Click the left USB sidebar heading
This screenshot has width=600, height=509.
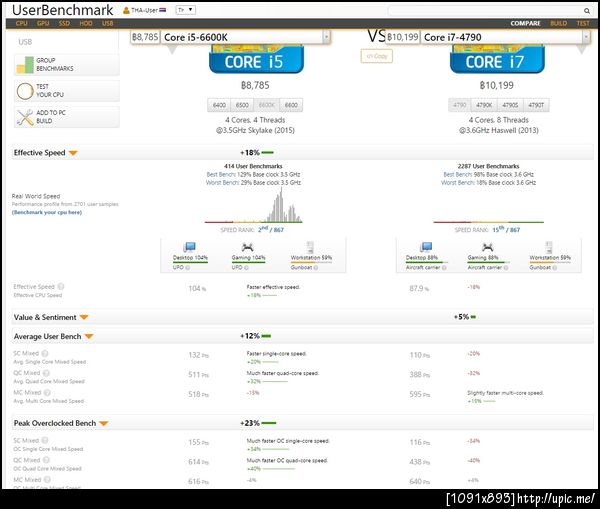pyautogui.click(x=25, y=42)
